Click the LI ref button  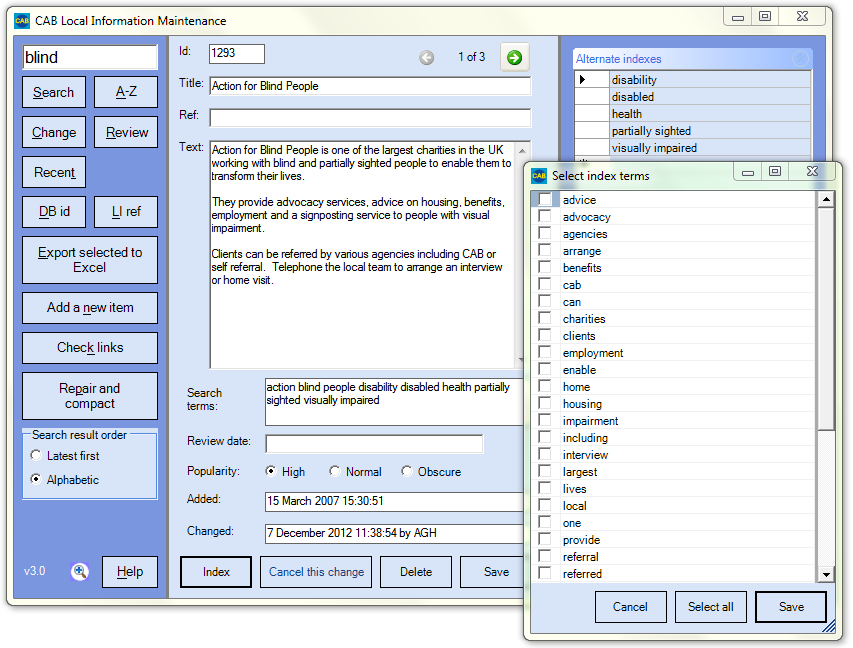tap(126, 212)
